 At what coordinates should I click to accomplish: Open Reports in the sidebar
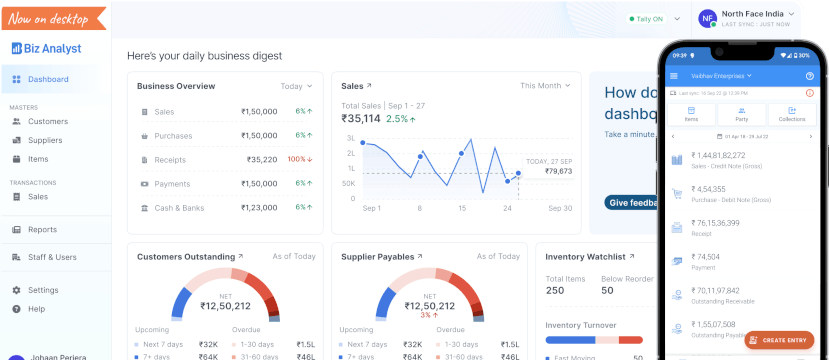coord(42,229)
